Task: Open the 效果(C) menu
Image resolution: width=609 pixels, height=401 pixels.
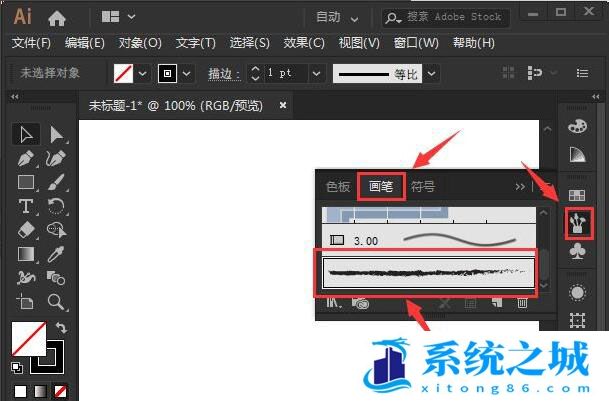Action: point(304,43)
